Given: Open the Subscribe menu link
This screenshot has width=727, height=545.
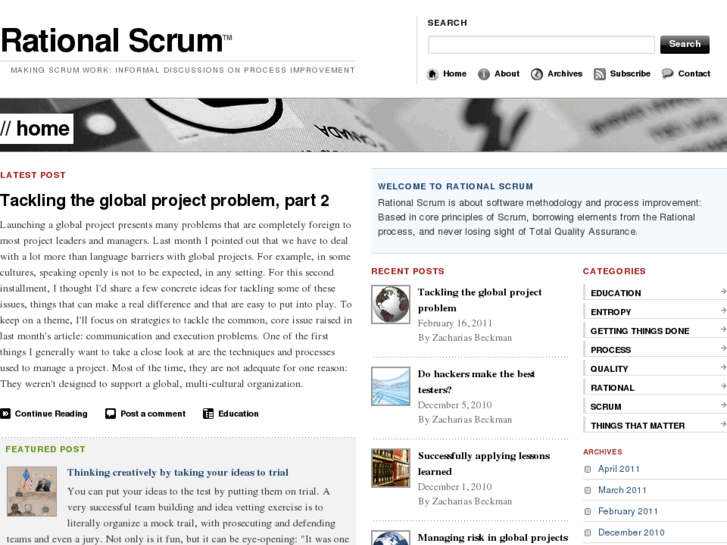Looking at the screenshot, I should coord(630,74).
